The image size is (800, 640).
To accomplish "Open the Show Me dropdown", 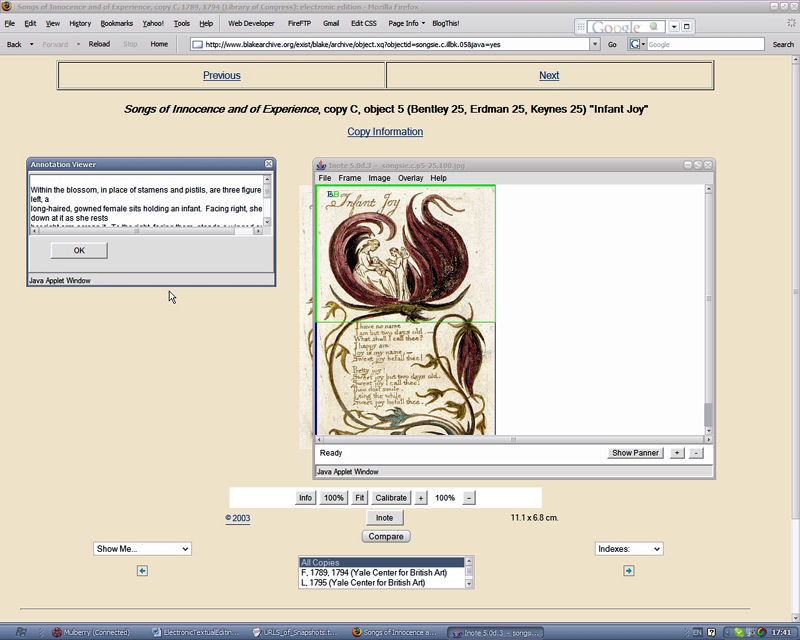I will 142,548.
